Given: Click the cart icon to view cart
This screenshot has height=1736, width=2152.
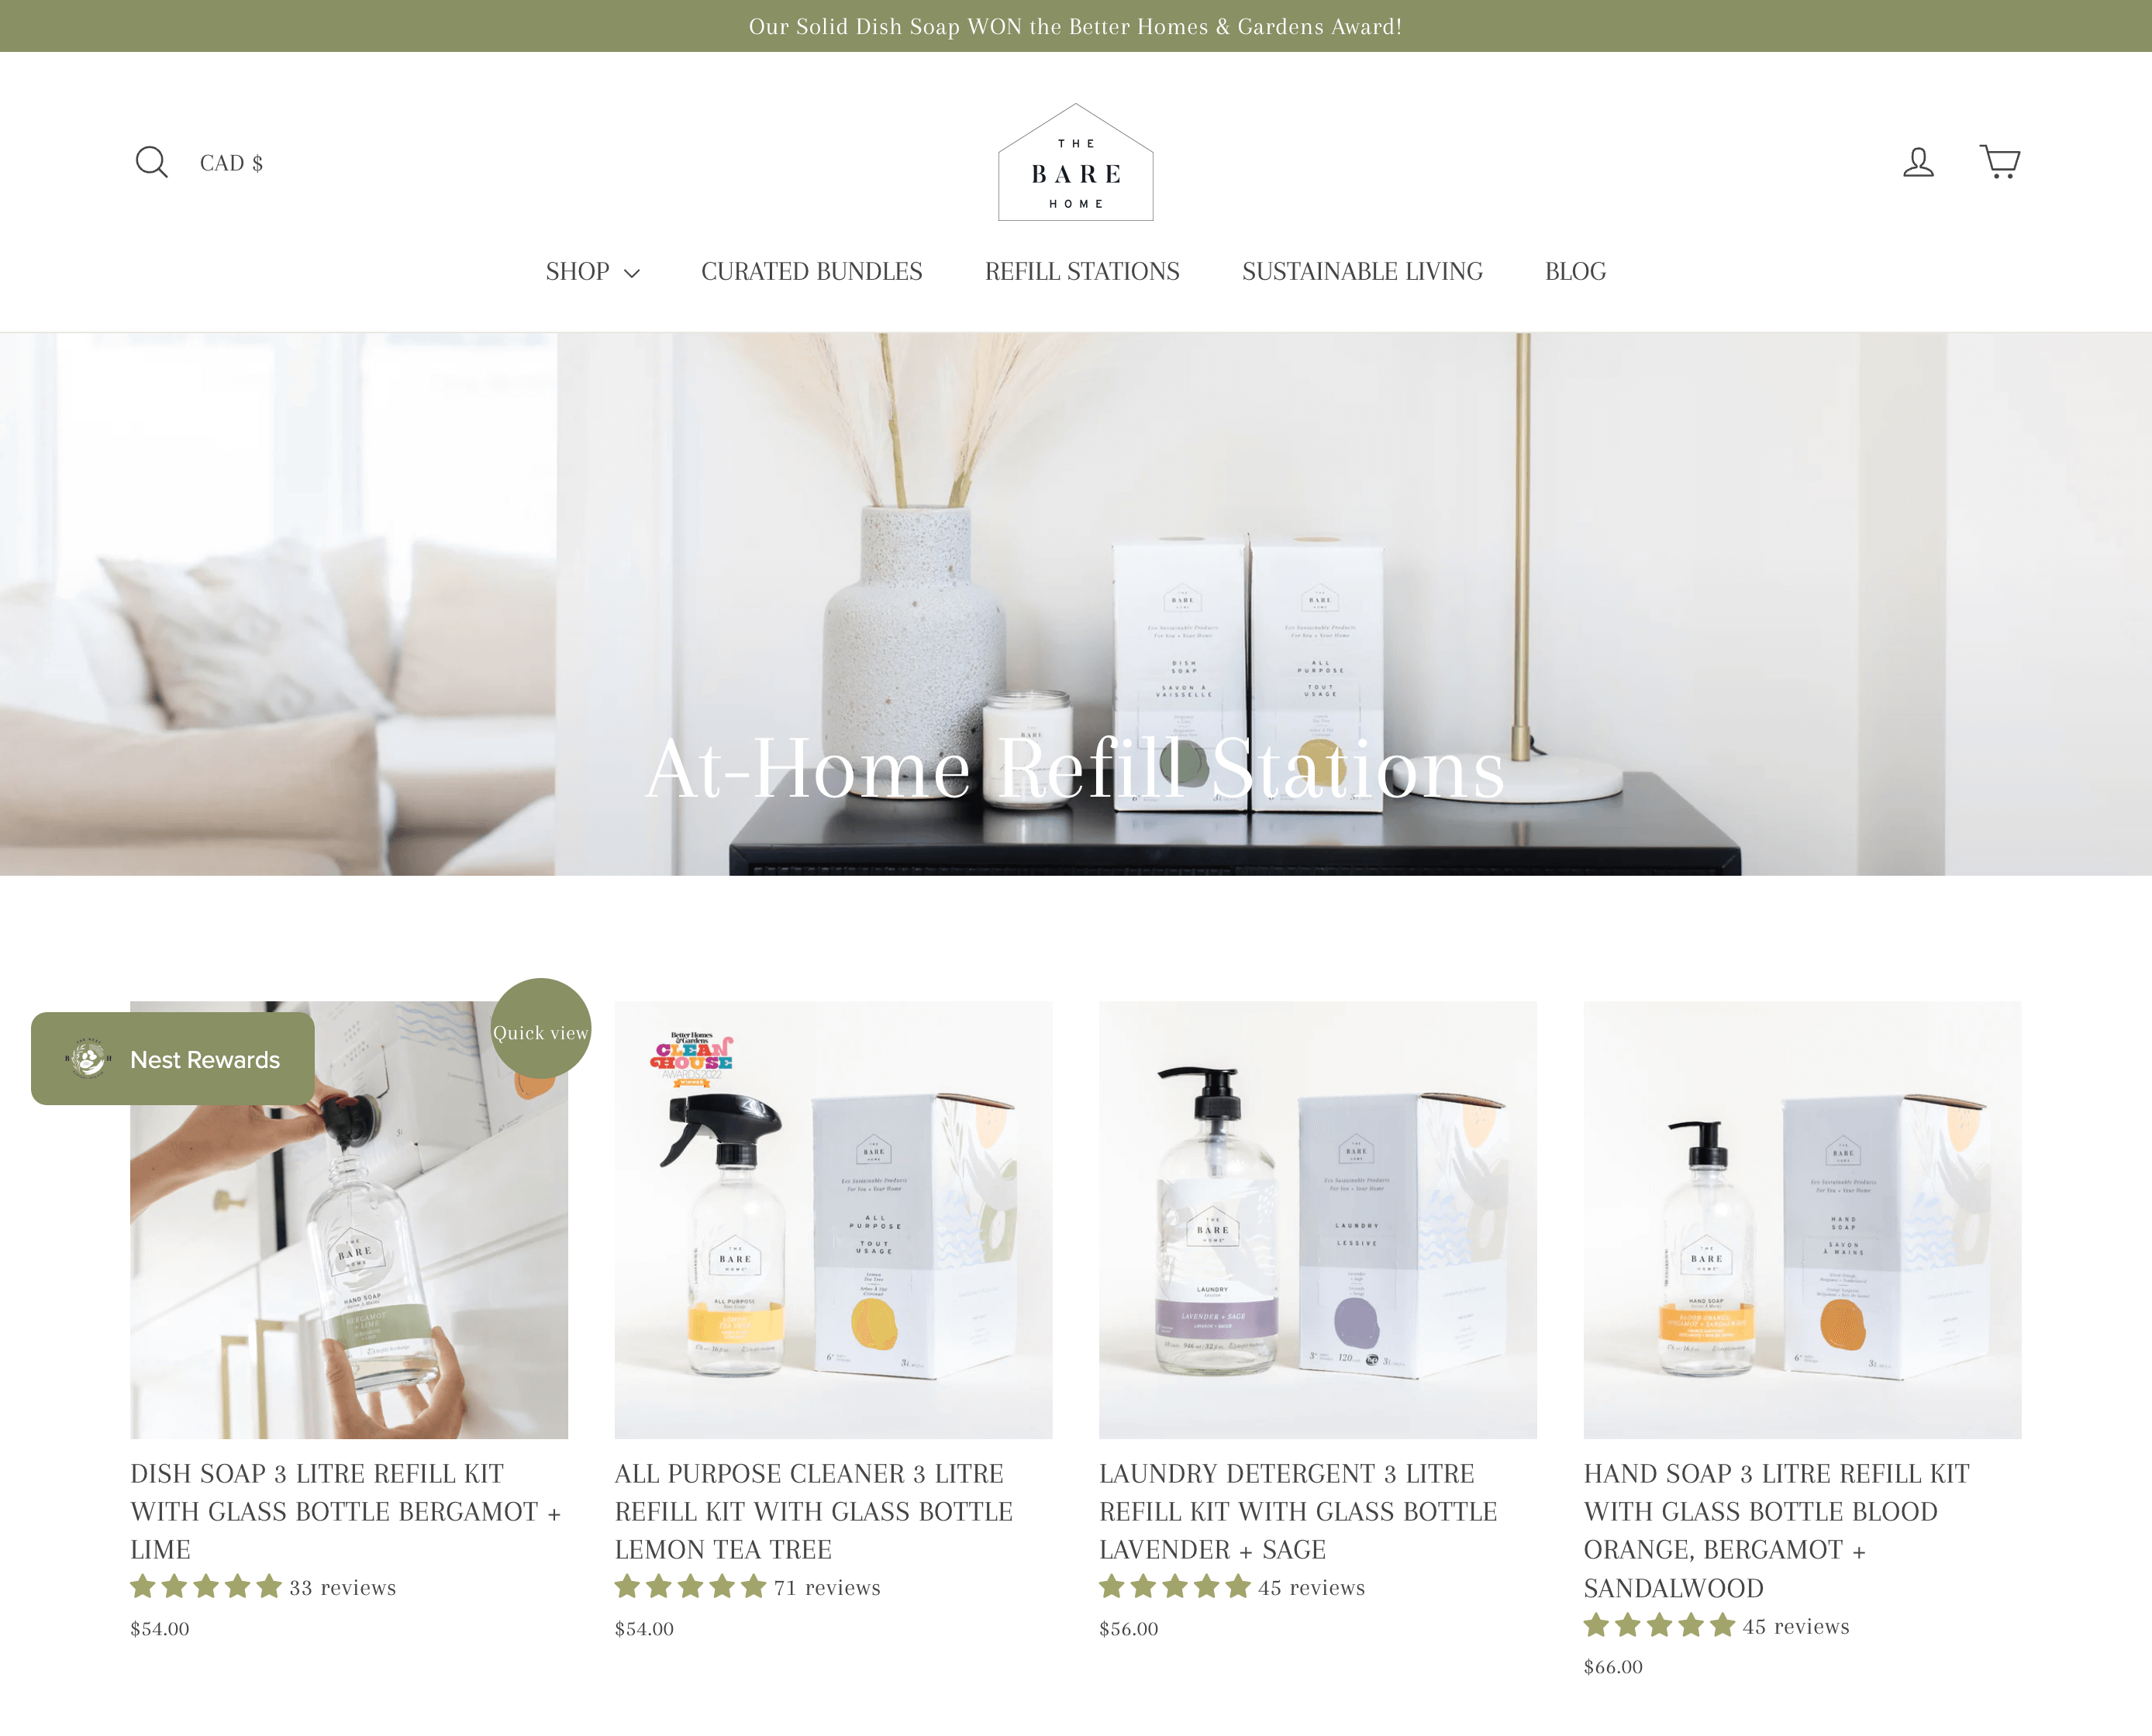Looking at the screenshot, I should [x=2000, y=160].
